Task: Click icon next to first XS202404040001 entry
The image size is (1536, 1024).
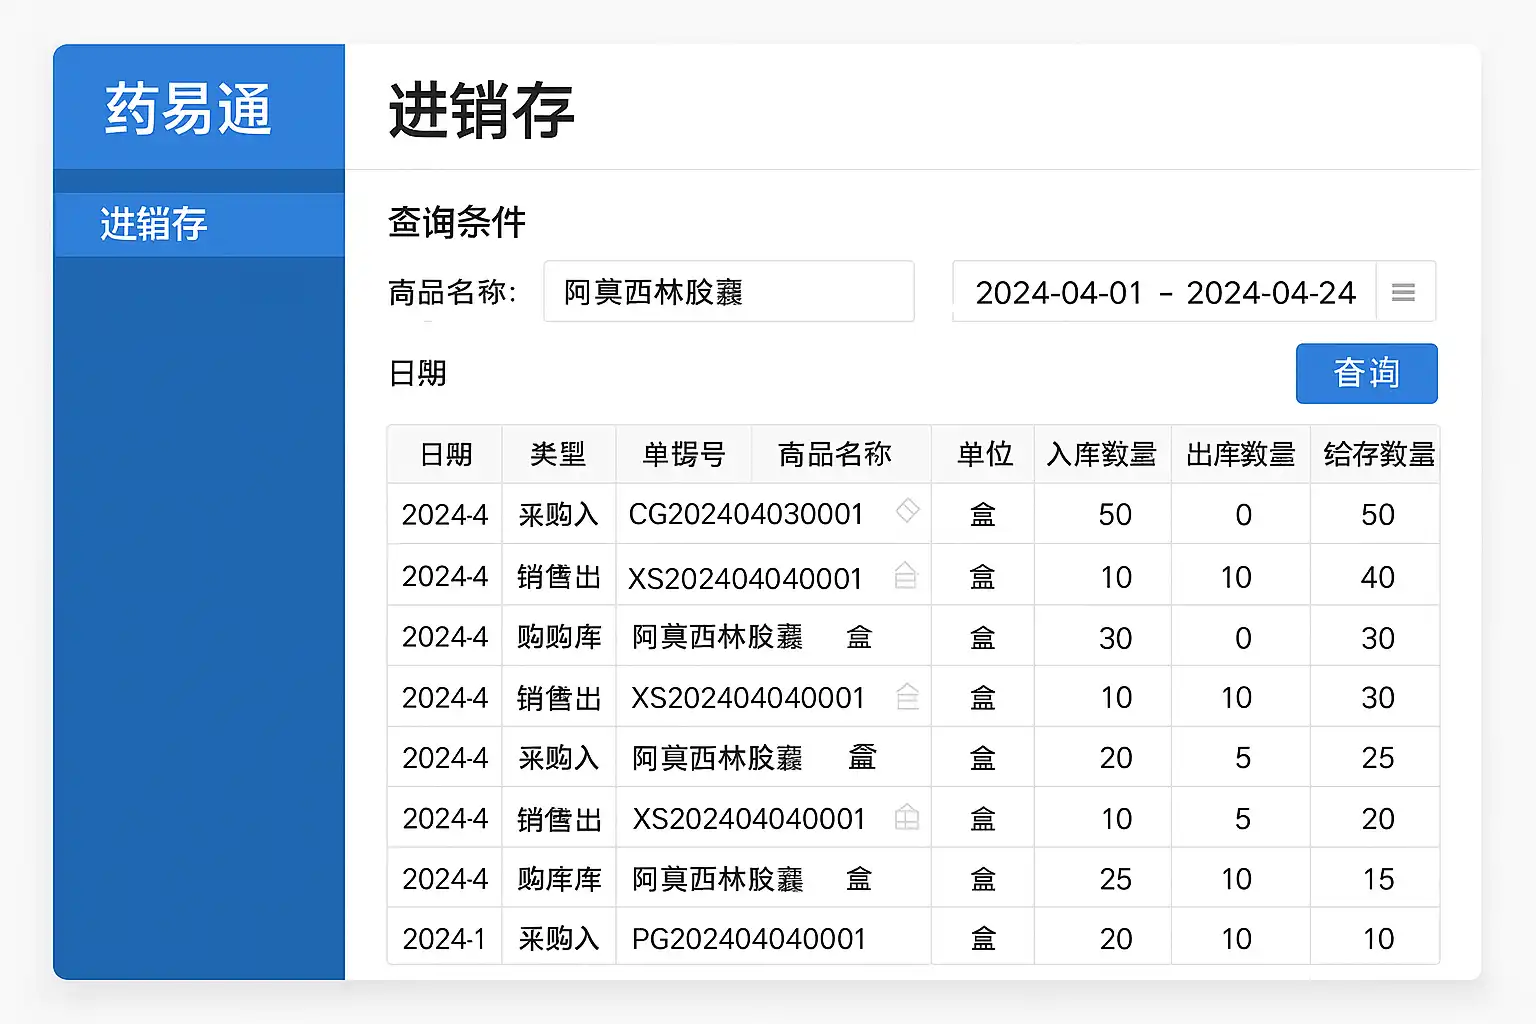Action: (905, 575)
